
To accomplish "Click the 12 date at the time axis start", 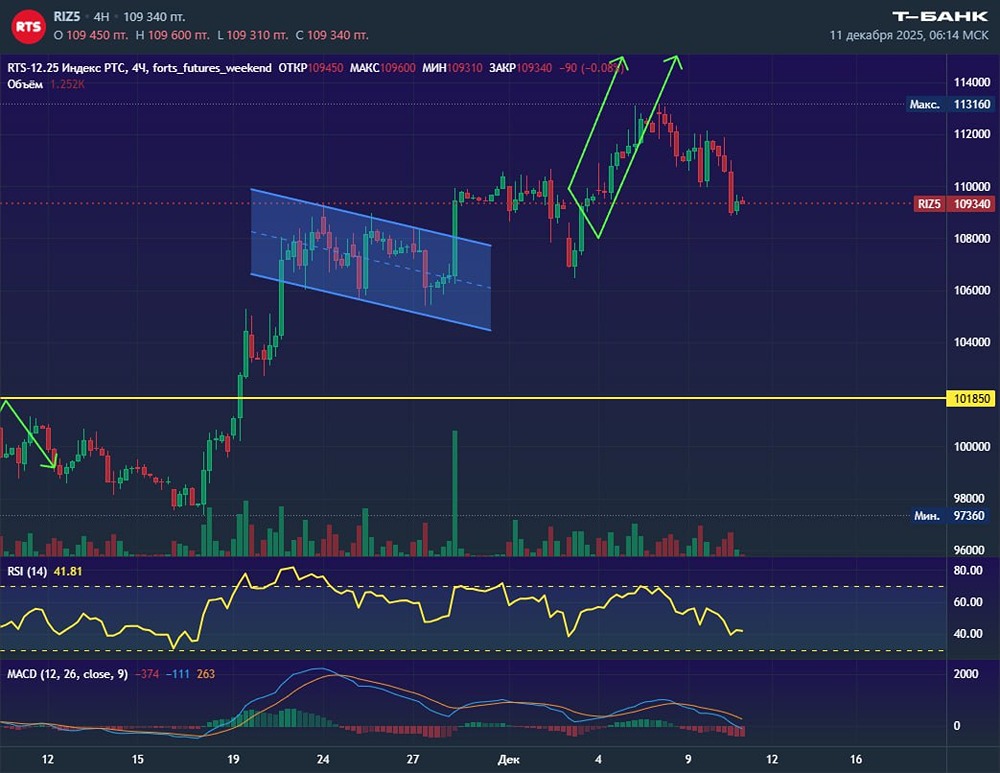I will (x=47, y=759).
